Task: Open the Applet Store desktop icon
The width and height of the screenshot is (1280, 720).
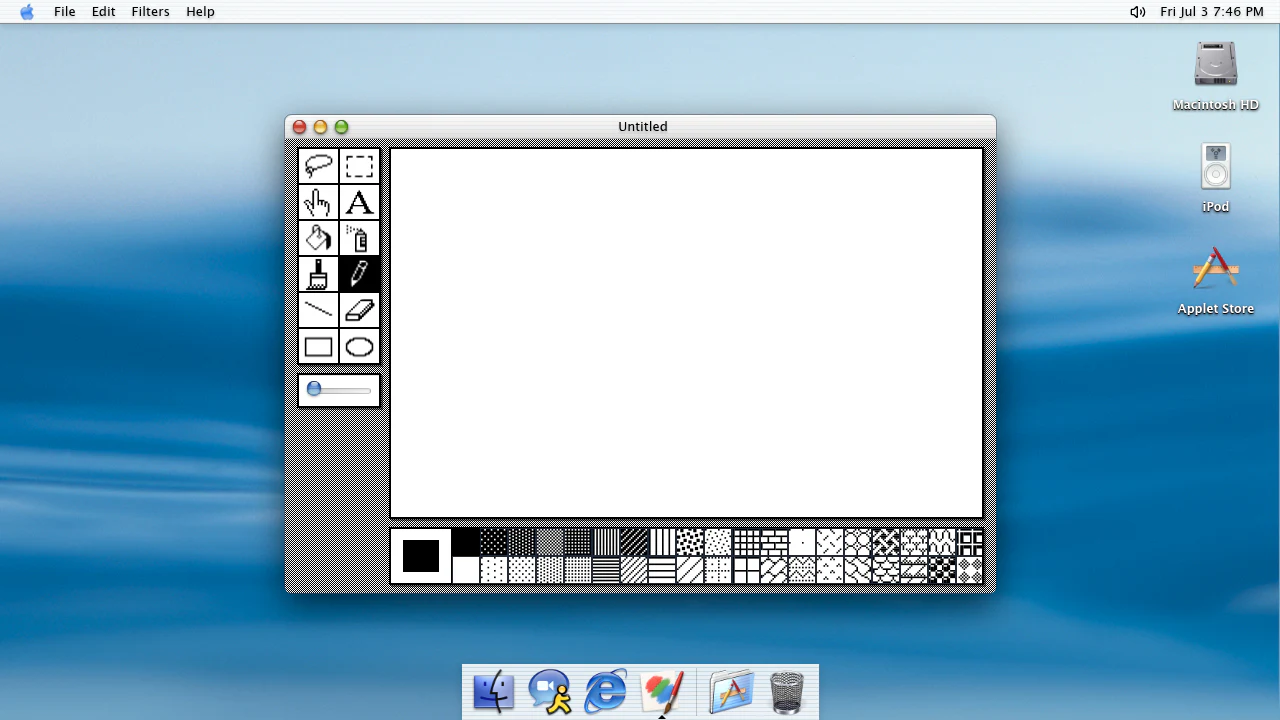Action: point(1215,282)
